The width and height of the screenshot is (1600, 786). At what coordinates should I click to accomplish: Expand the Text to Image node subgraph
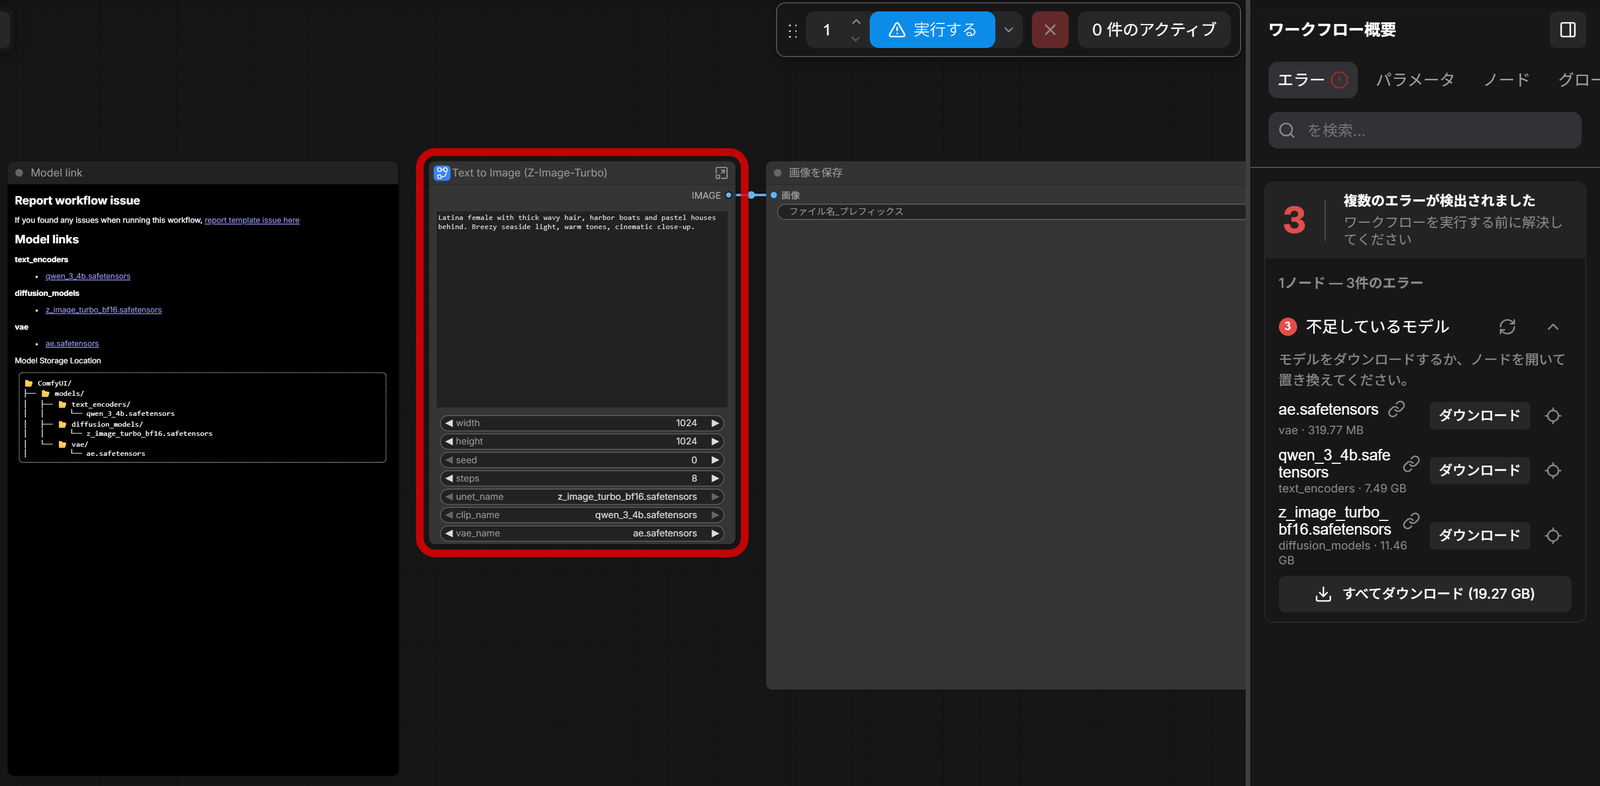pos(721,173)
